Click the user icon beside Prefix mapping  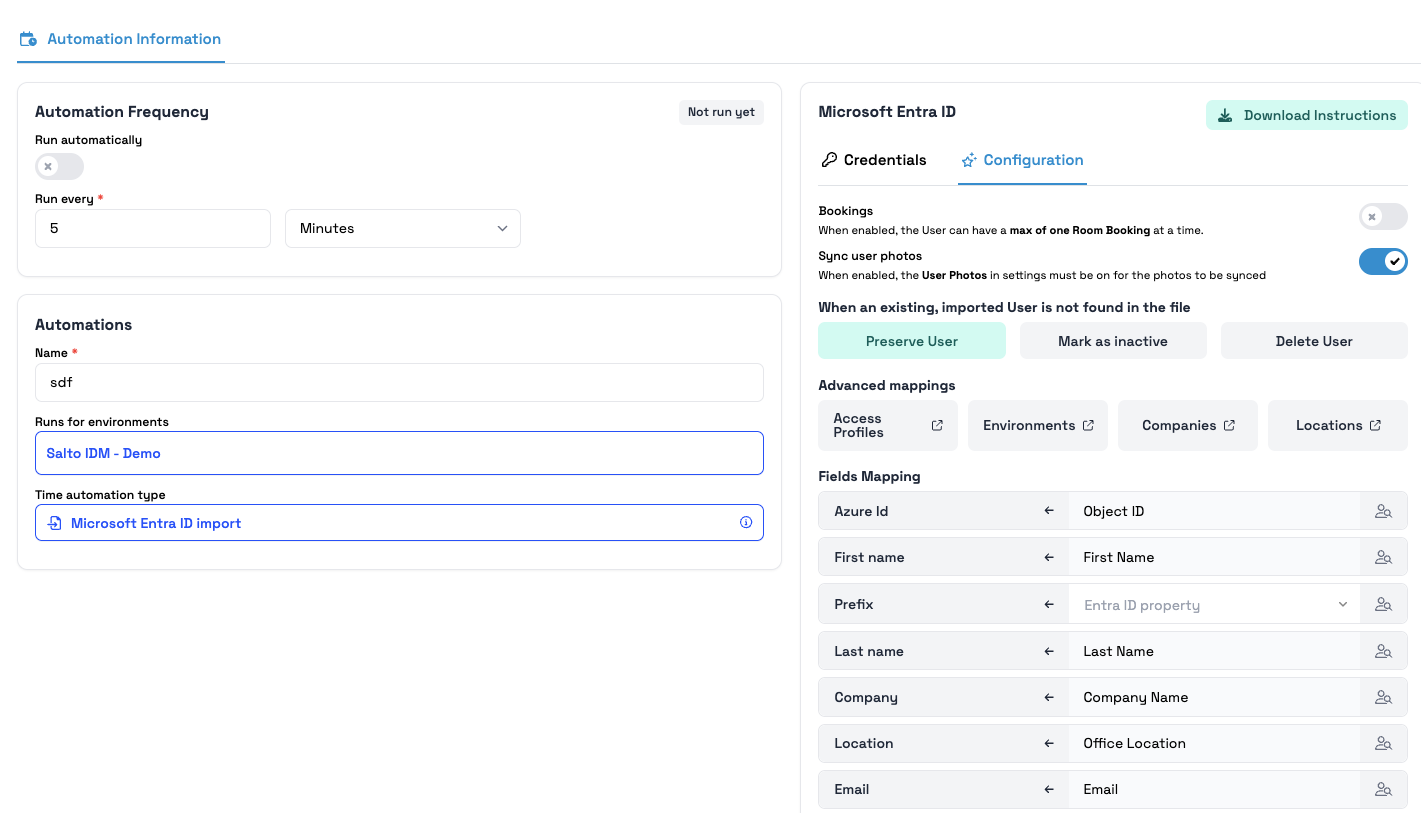(x=1383, y=604)
